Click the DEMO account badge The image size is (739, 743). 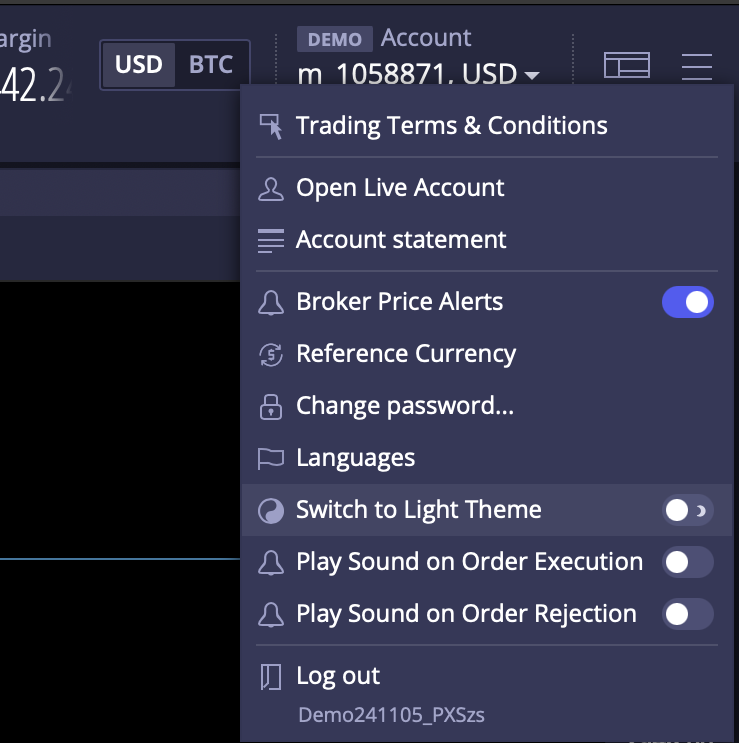[x=334, y=39]
